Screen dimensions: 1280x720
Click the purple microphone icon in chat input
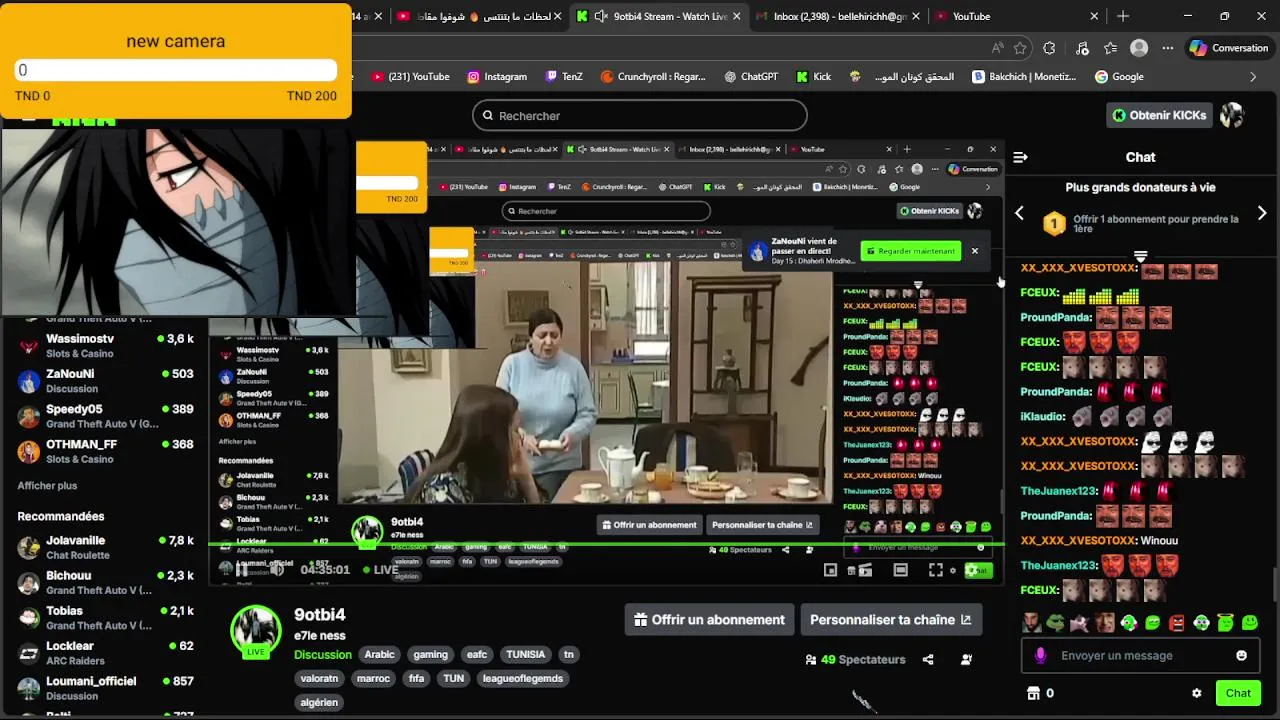coord(1041,656)
